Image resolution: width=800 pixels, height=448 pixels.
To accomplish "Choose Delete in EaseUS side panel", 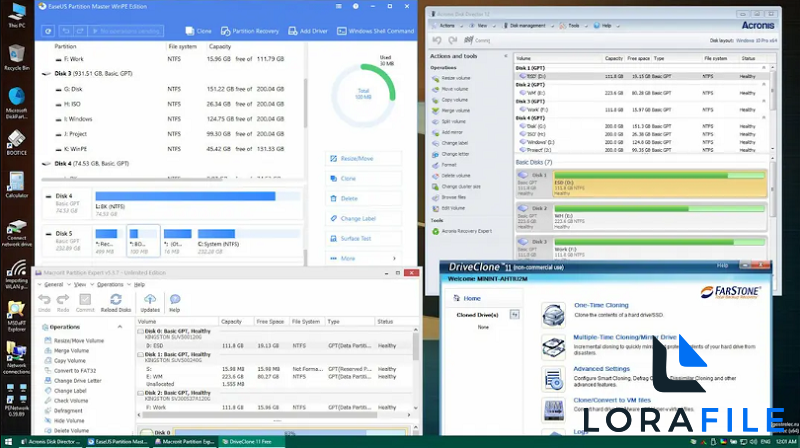I will coord(363,198).
